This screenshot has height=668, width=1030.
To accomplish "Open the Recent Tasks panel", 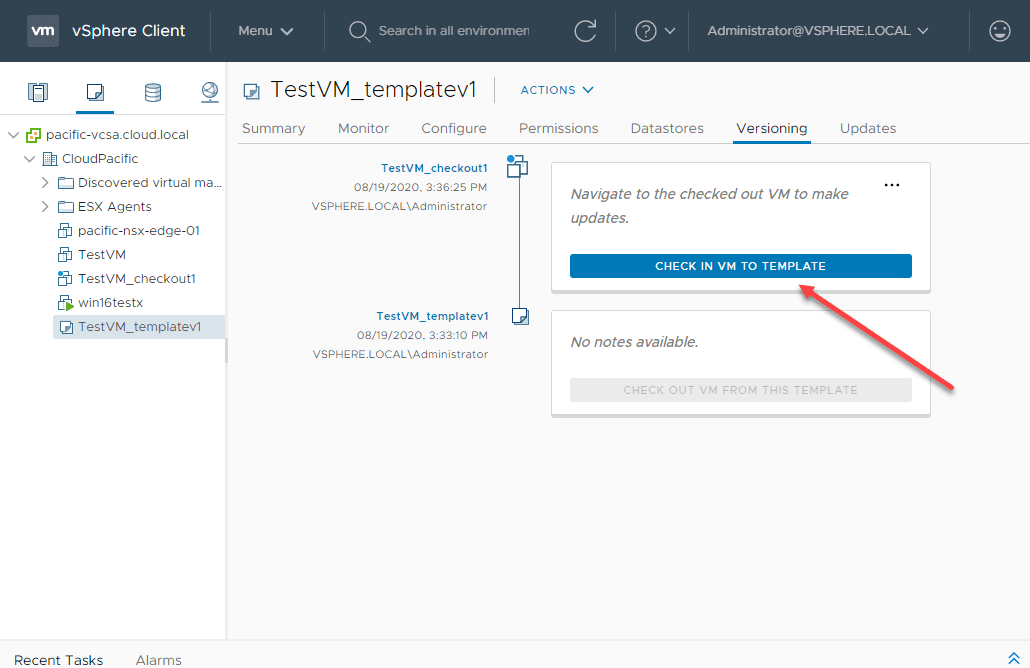I will [x=58, y=659].
